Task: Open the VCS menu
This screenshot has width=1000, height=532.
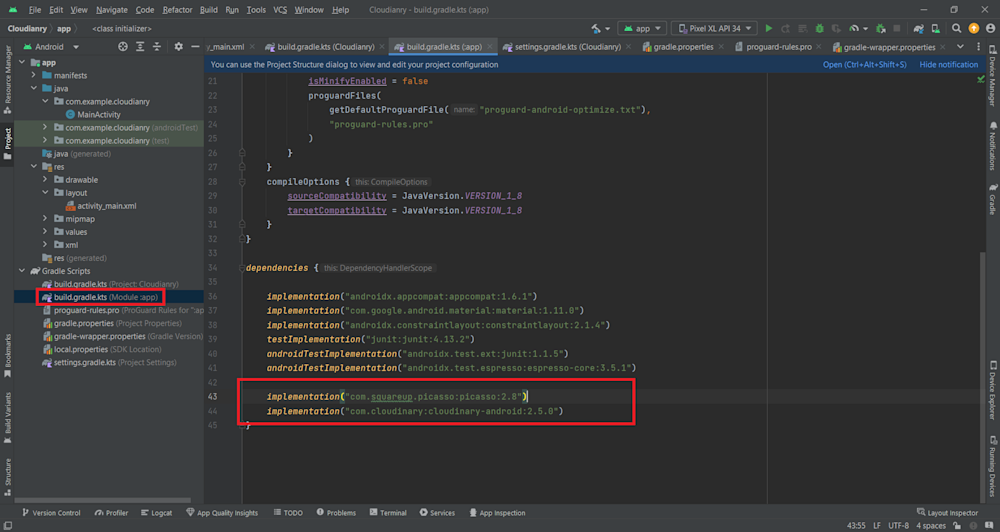Action: point(280,10)
